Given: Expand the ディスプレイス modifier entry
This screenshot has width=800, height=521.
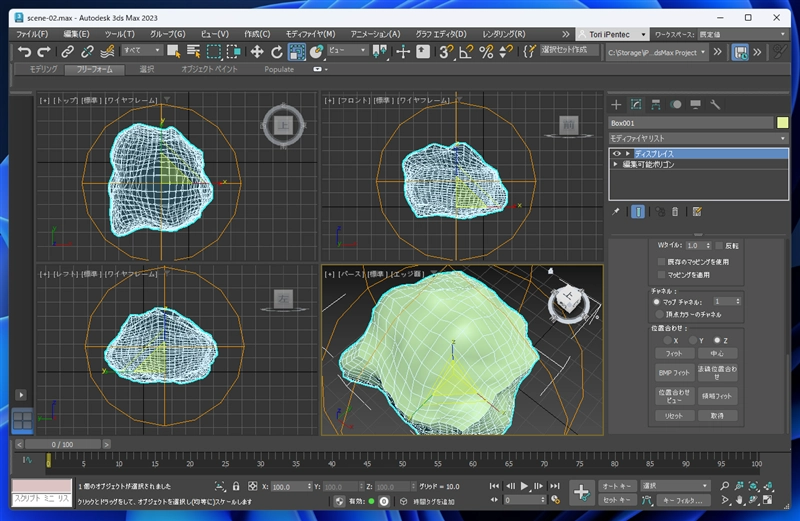Looking at the screenshot, I should click(628, 154).
